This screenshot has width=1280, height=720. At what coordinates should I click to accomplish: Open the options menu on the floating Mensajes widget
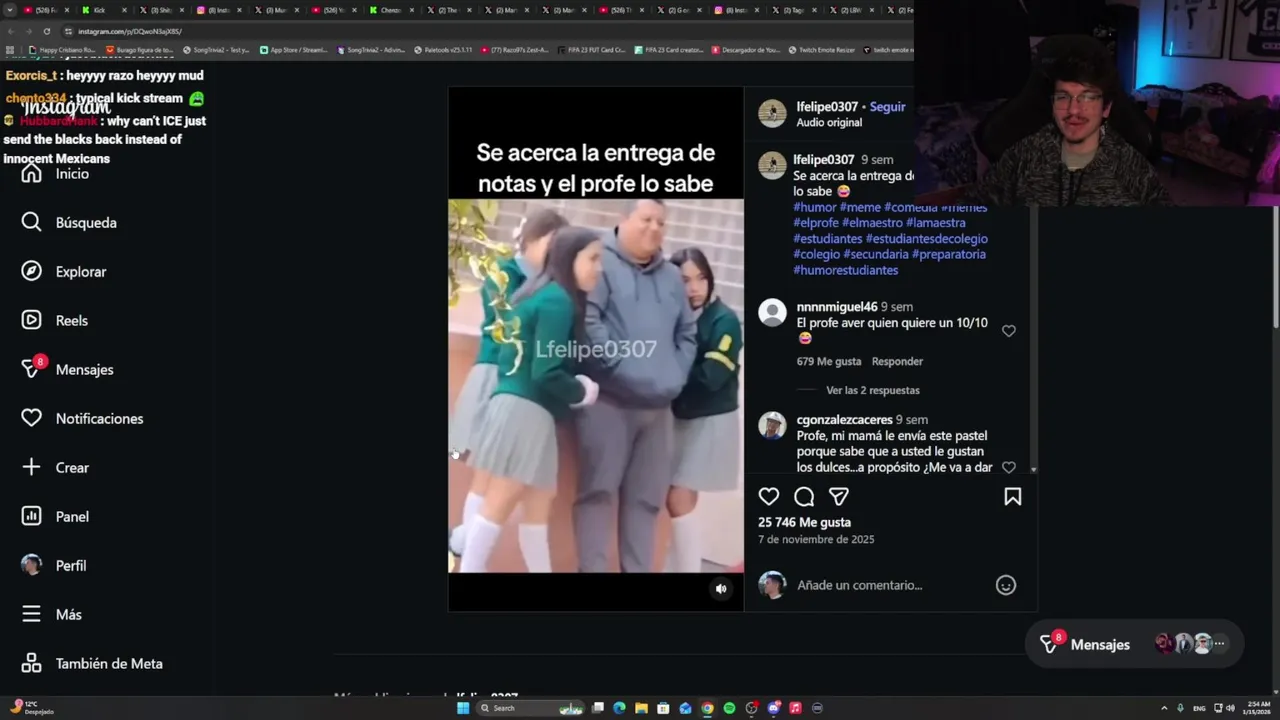1219,644
